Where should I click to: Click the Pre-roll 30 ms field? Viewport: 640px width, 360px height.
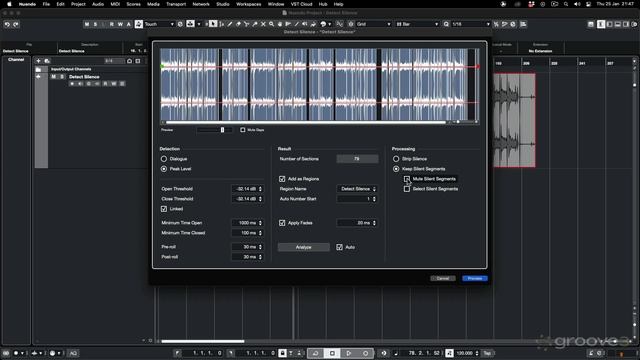pyautogui.click(x=247, y=247)
